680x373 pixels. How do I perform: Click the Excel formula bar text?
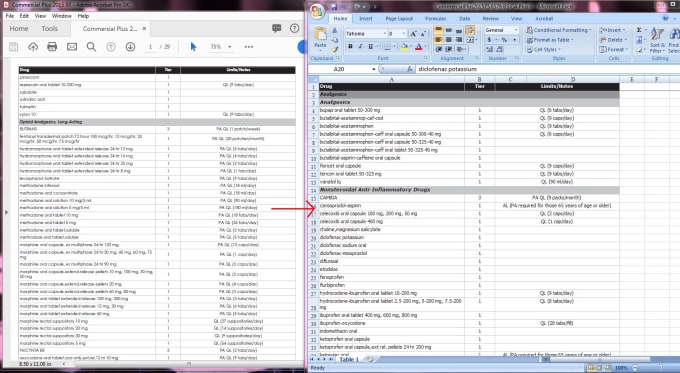coord(447,69)
